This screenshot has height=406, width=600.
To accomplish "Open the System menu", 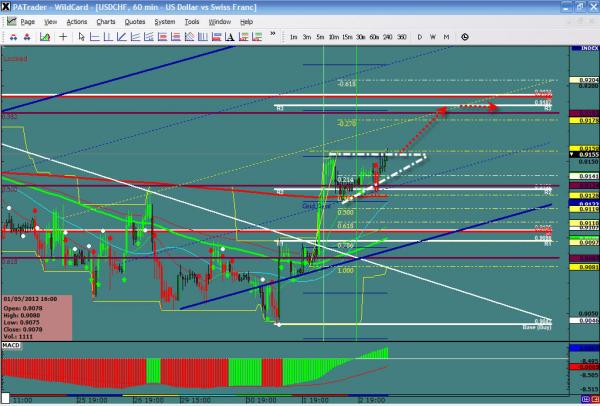I will [163, 21].
